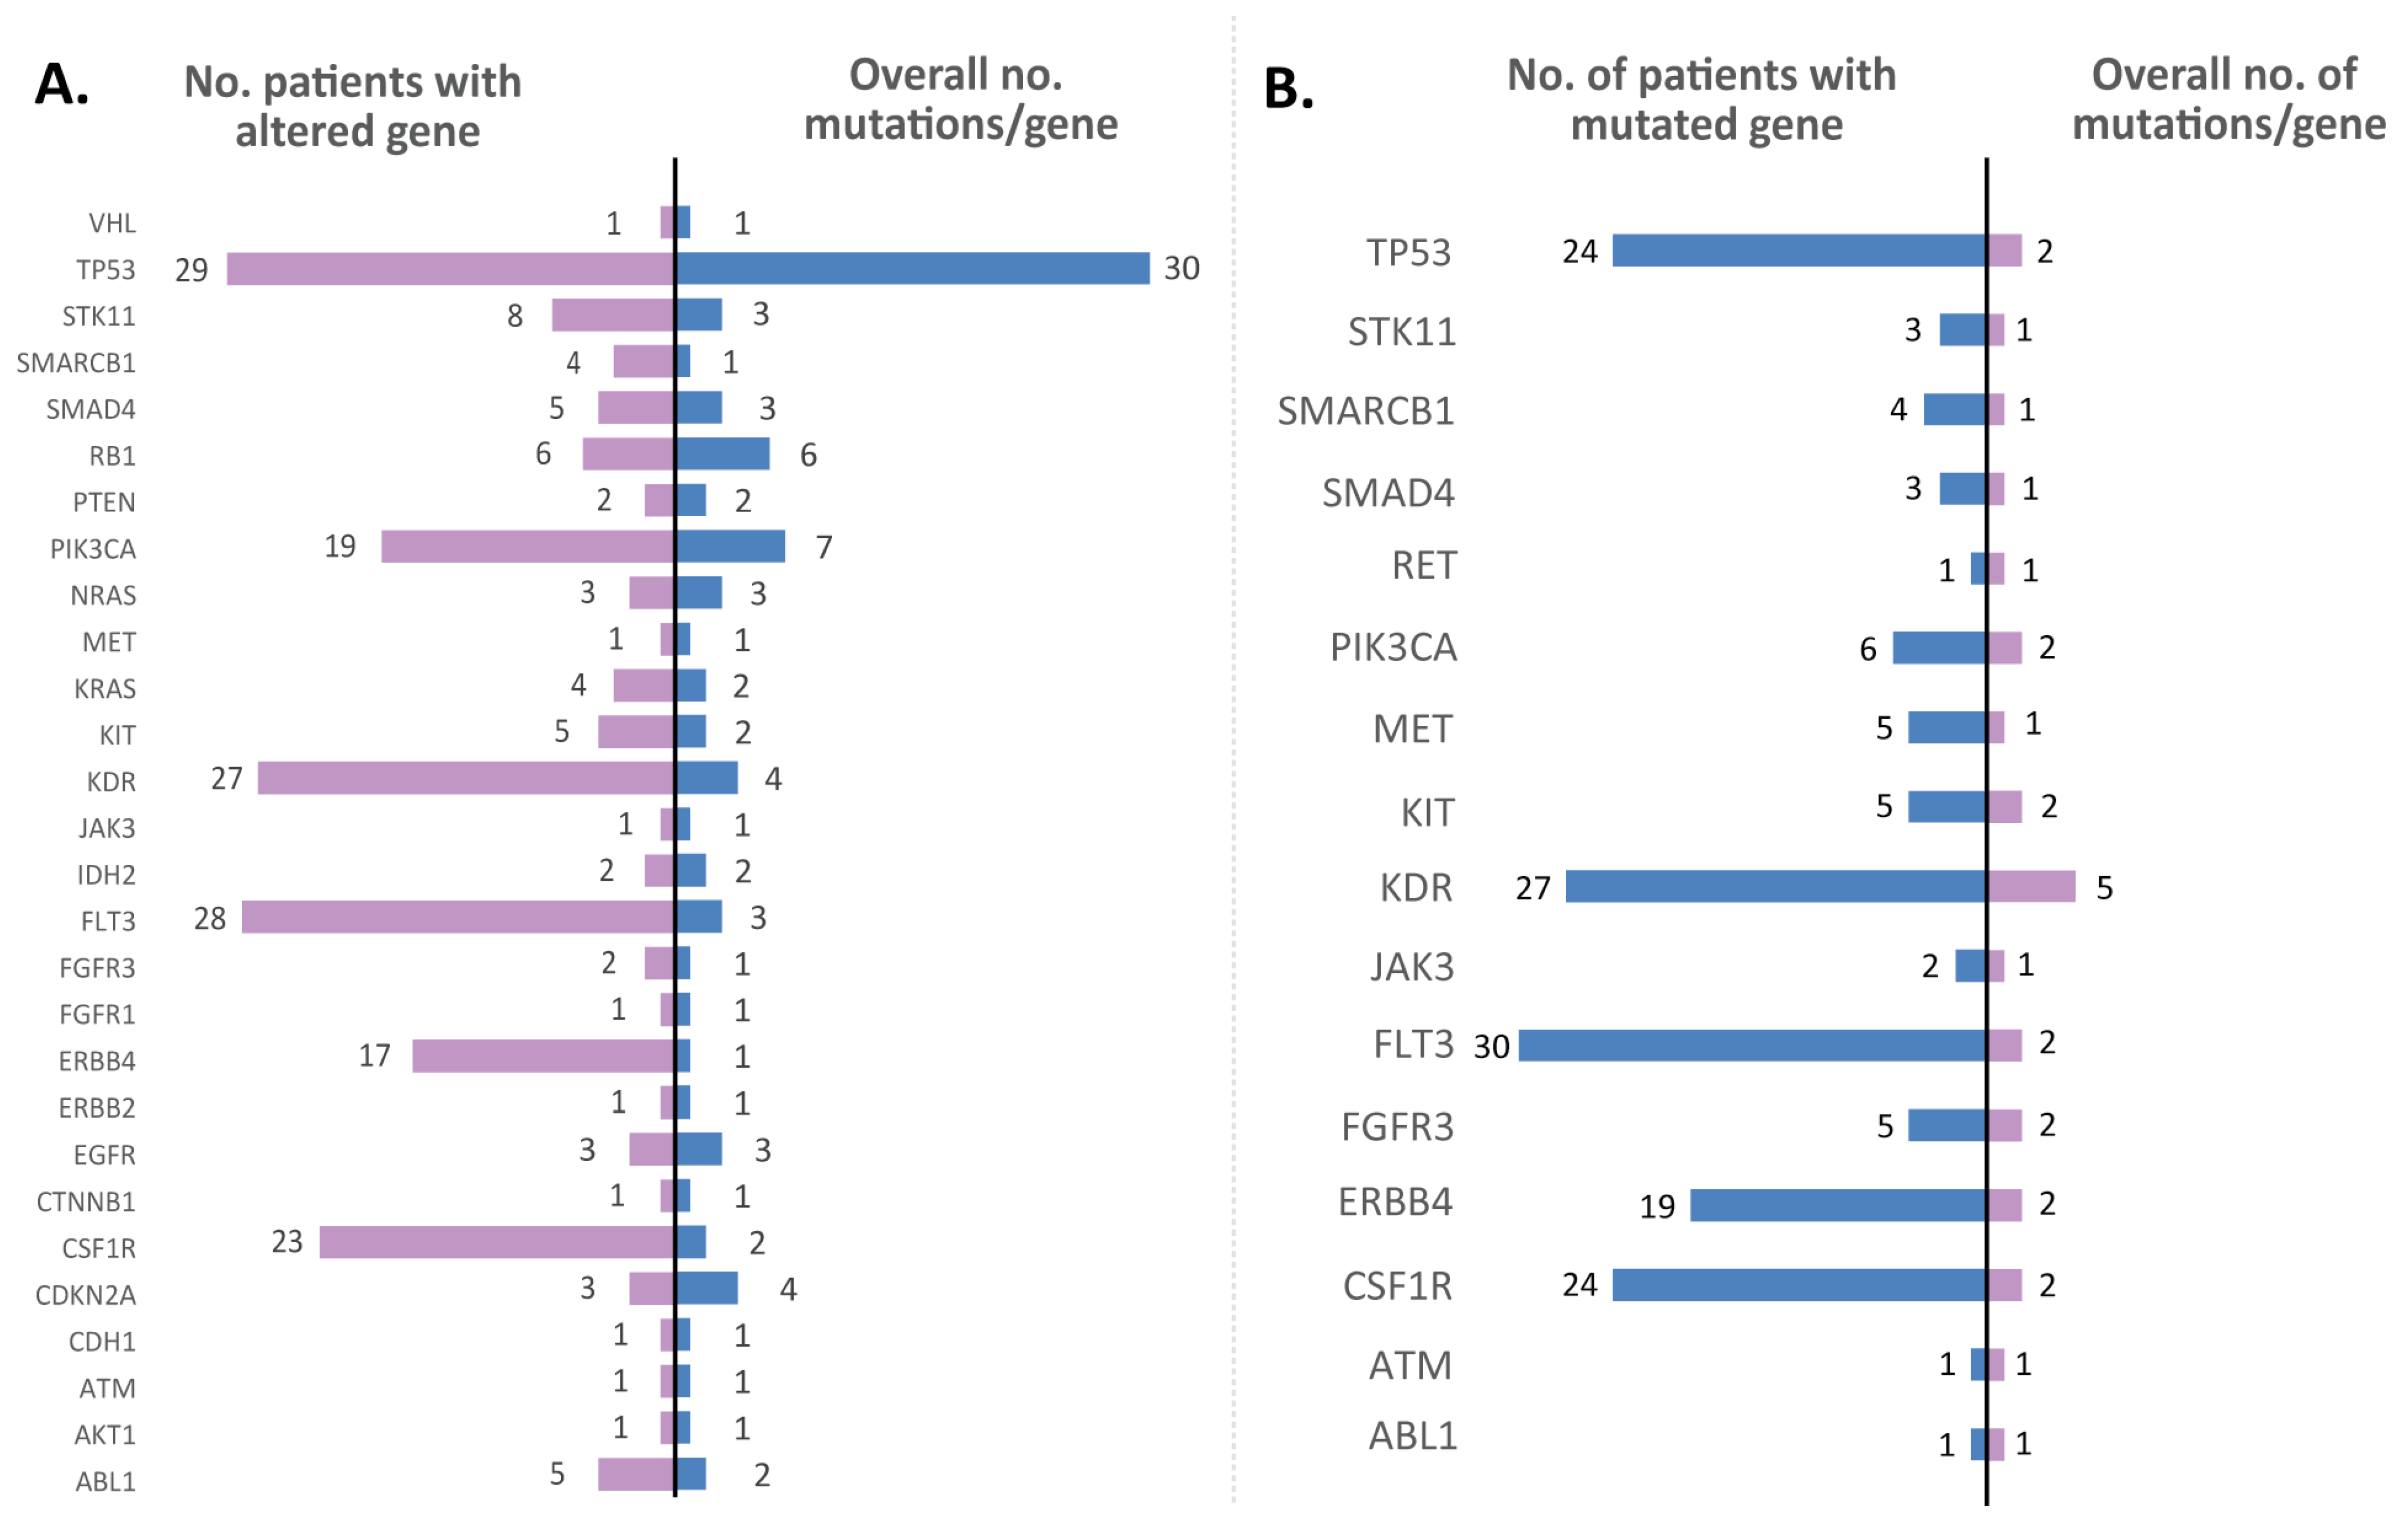Click the blue RB1 bar in panel A
The image size is (2408, 1521).
[722, 454]
